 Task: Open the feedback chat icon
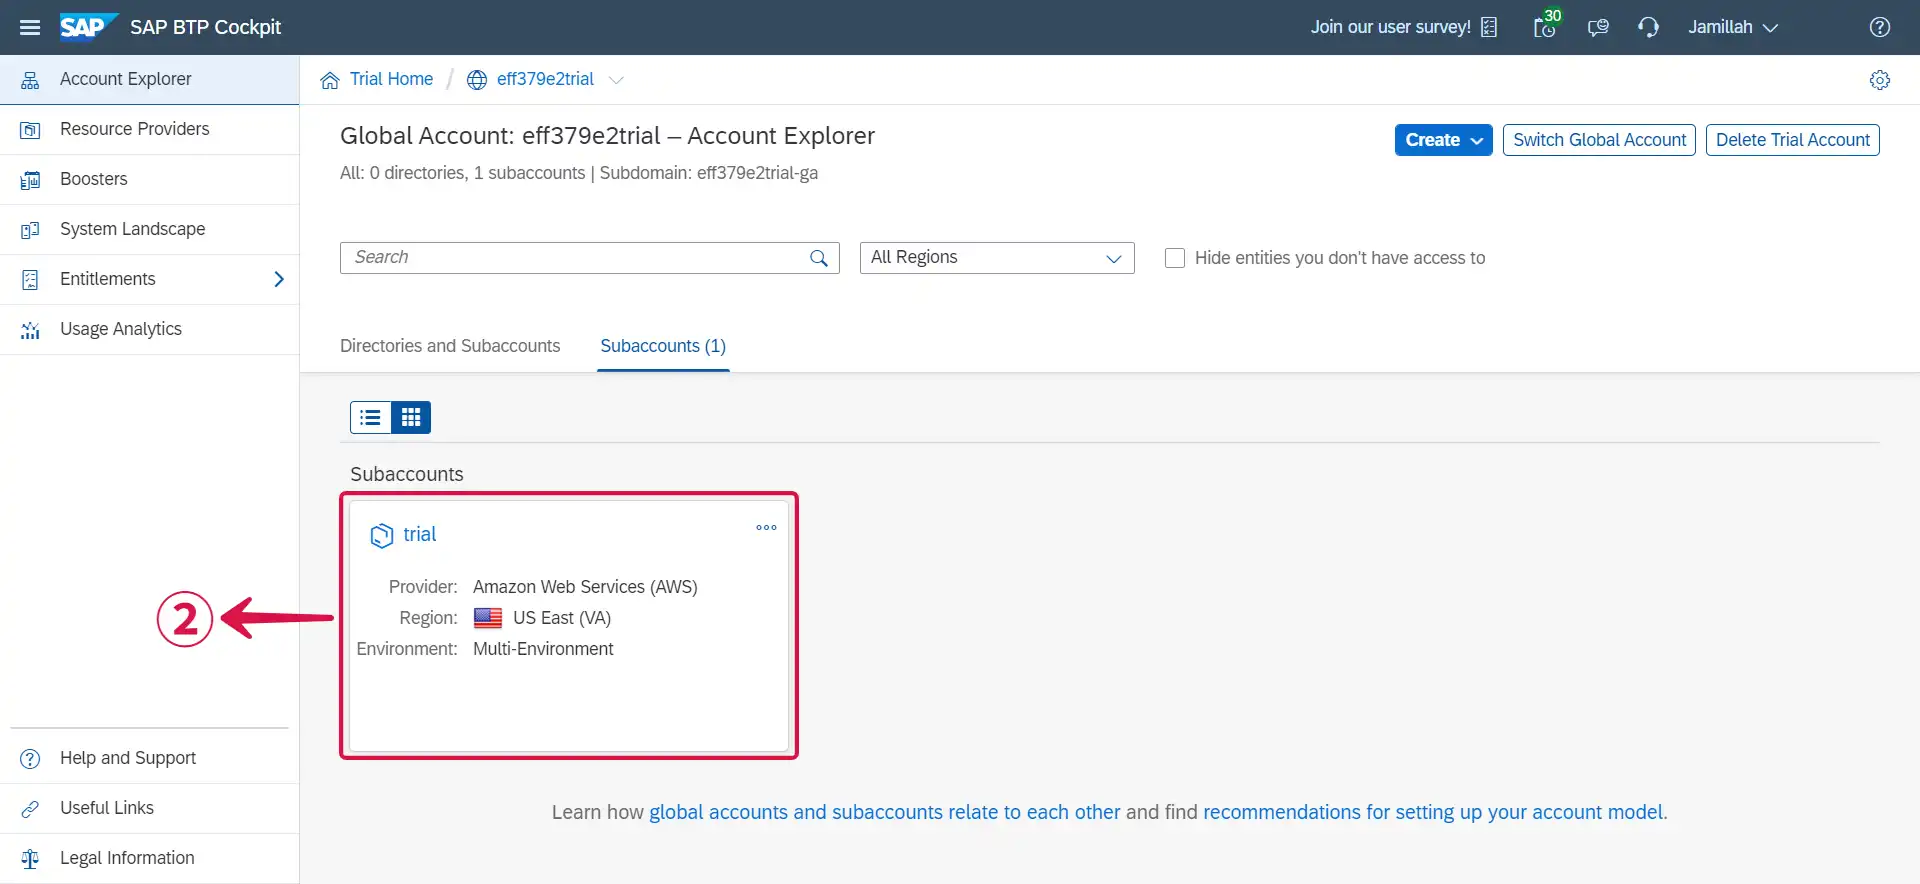(1598, 27)
